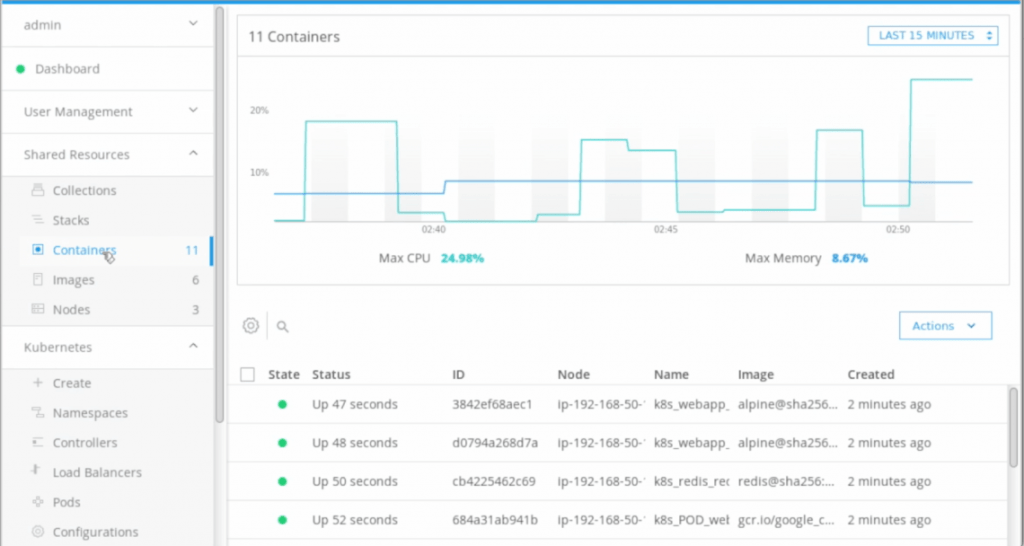Viewport: 1024px width, 546px height.
Task: Click the Max Memory value 8.67%
Action: [850, 259]
